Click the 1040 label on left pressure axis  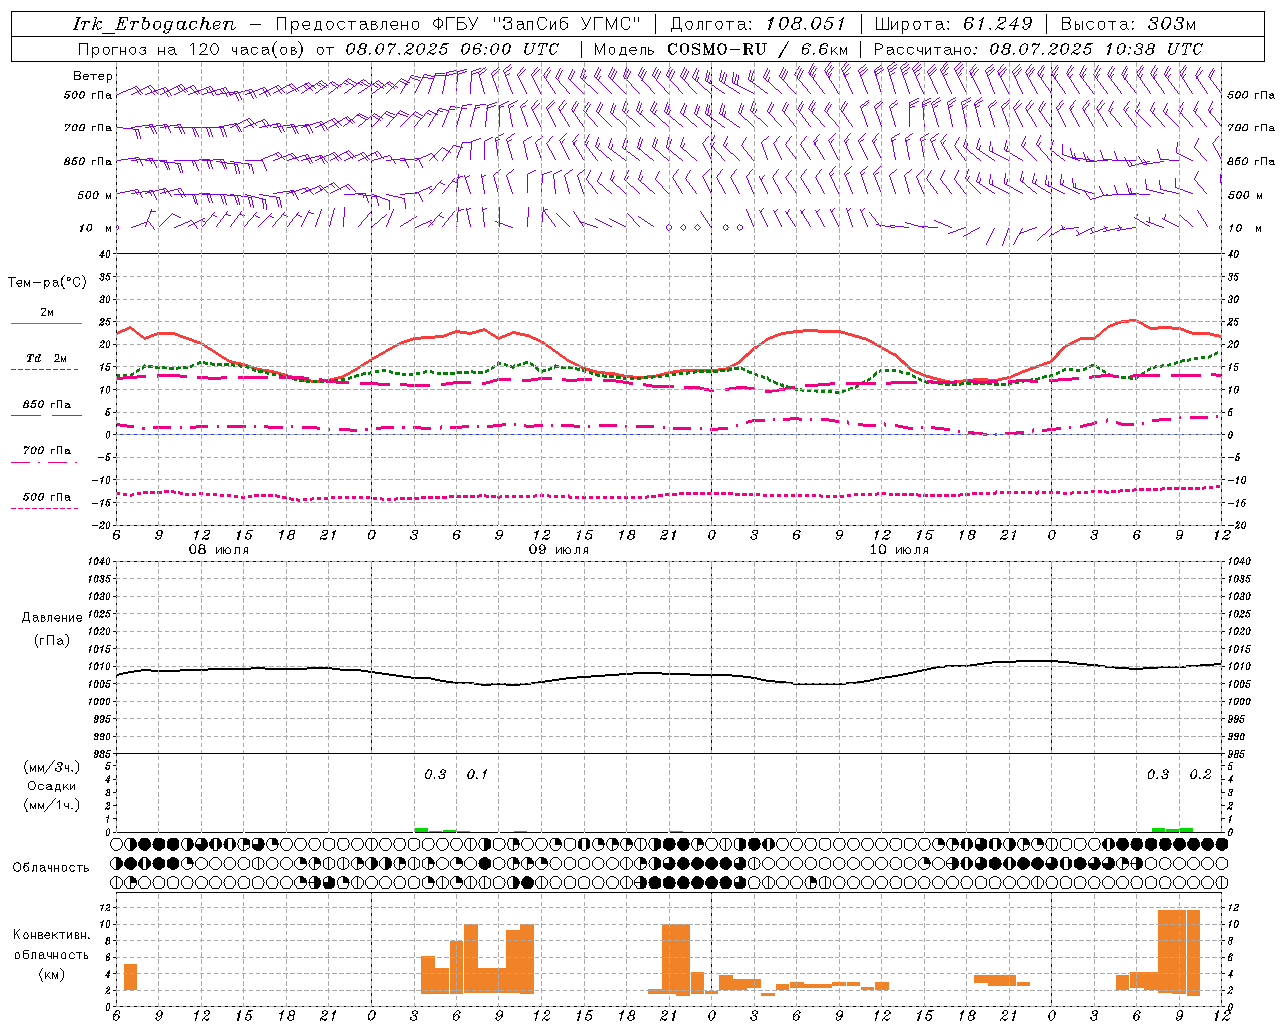pos(98,562)
